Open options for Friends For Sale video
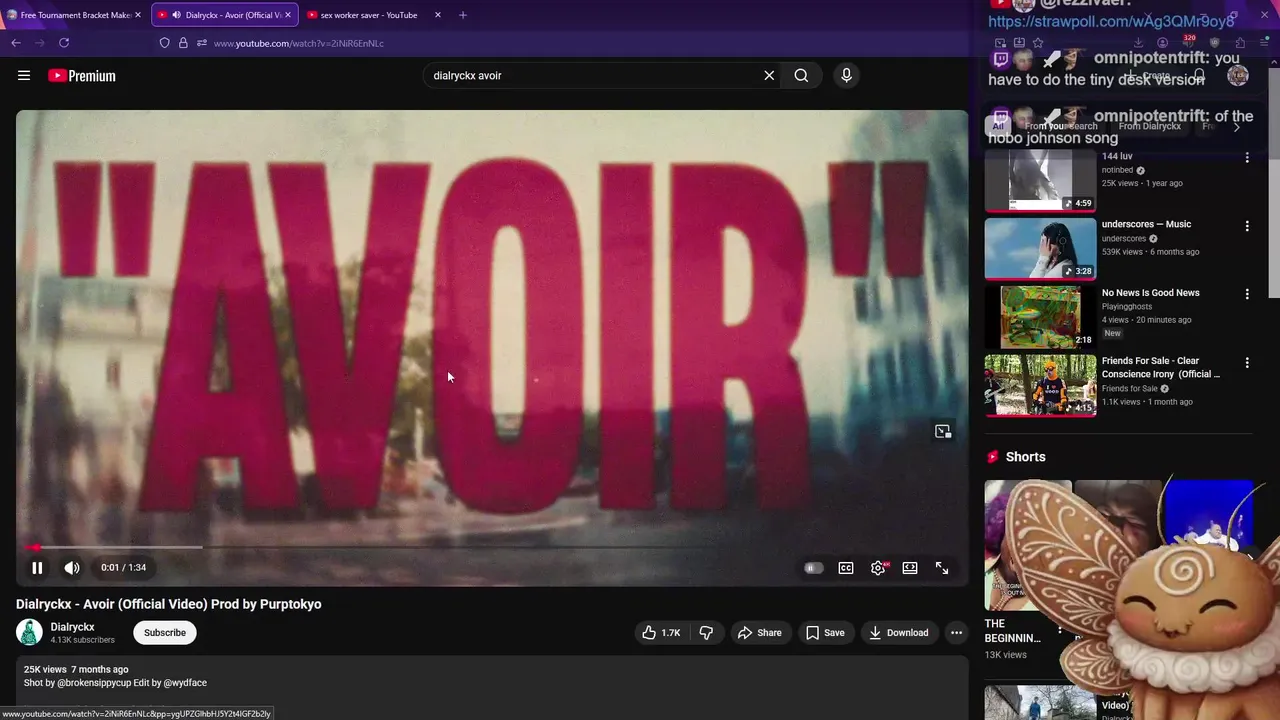 tap(1247, 362)
